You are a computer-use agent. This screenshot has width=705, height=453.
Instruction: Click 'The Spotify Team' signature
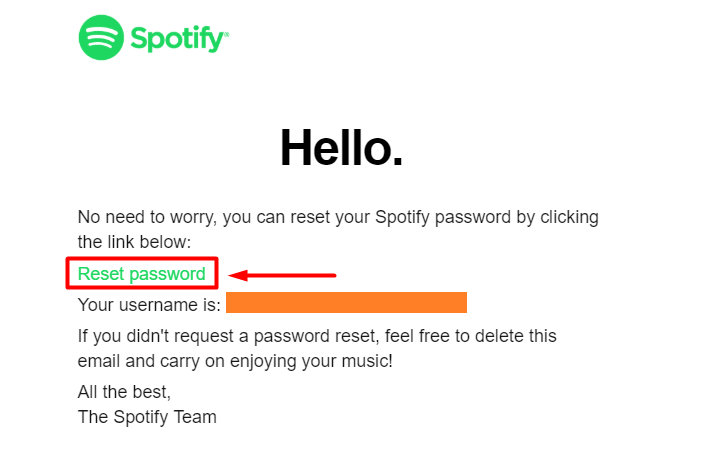click(147, 417)
